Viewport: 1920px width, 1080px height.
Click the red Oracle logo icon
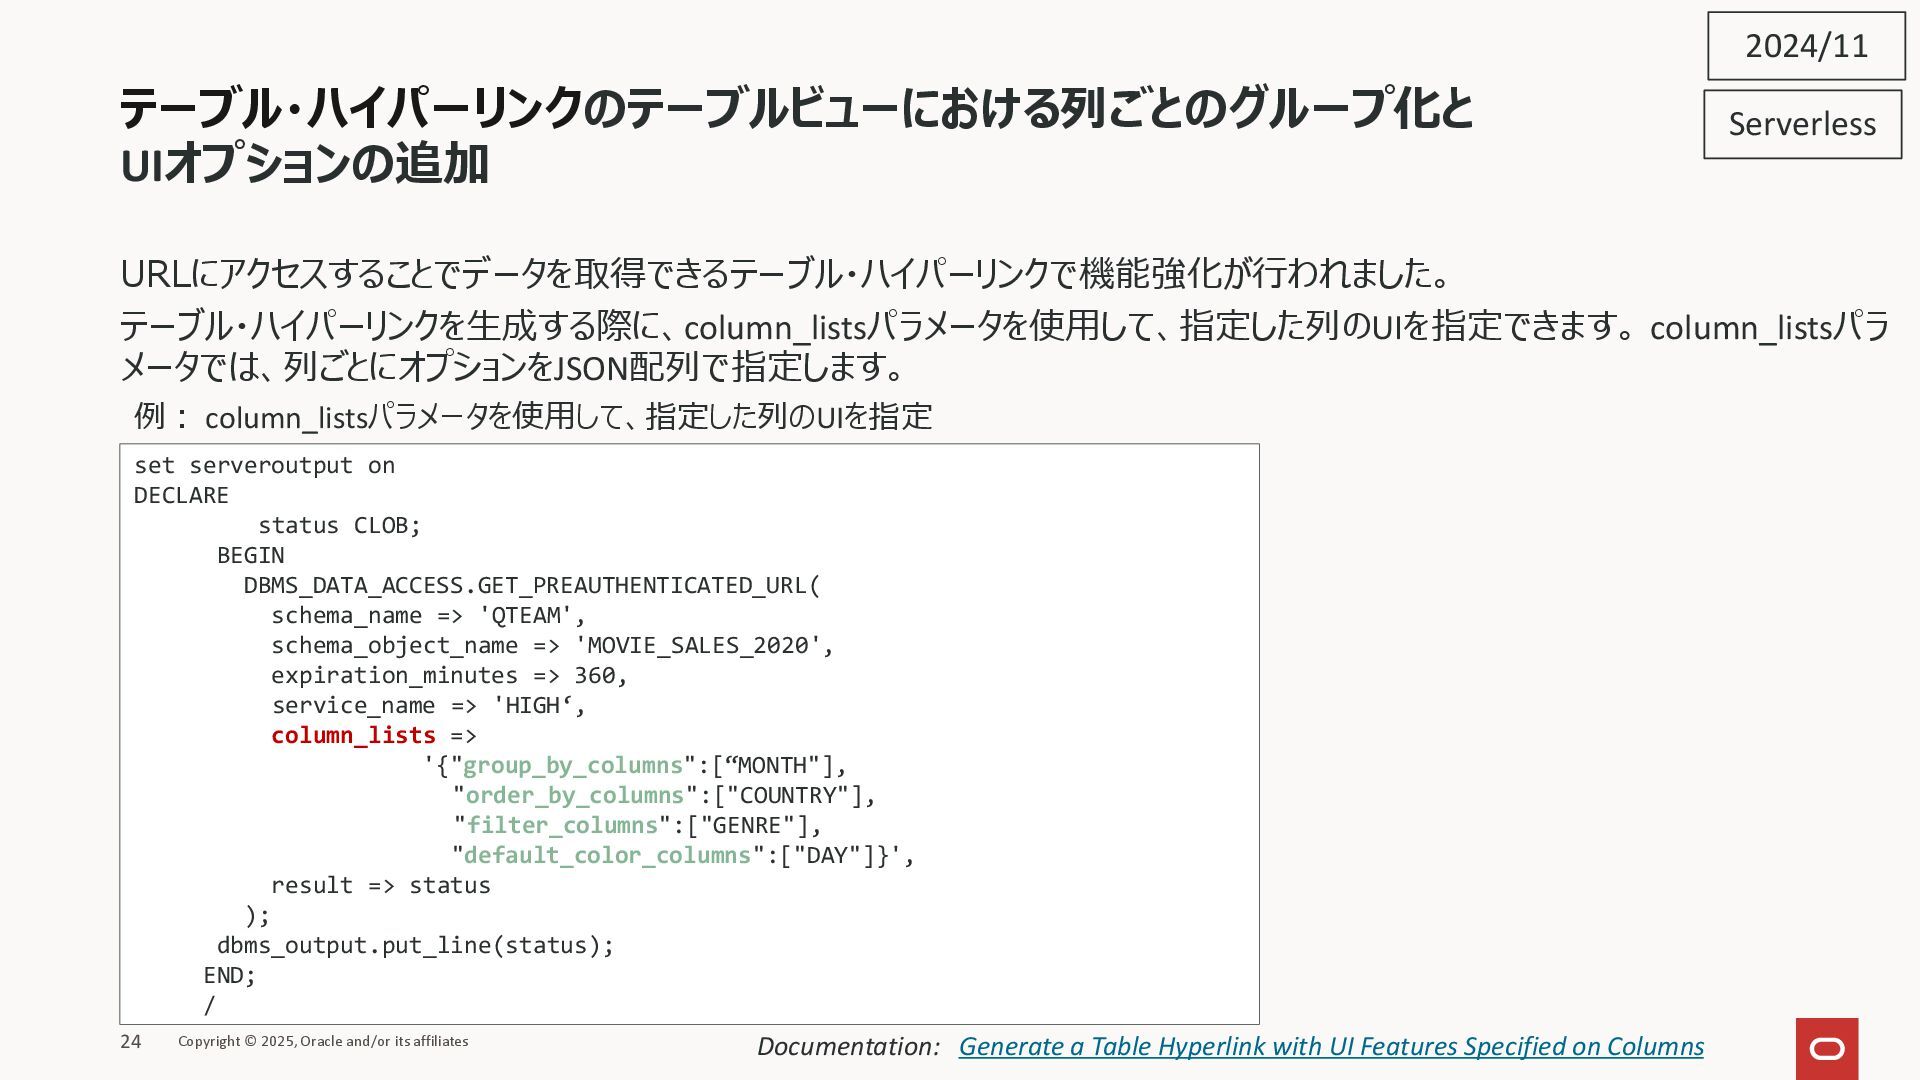1826,1048
